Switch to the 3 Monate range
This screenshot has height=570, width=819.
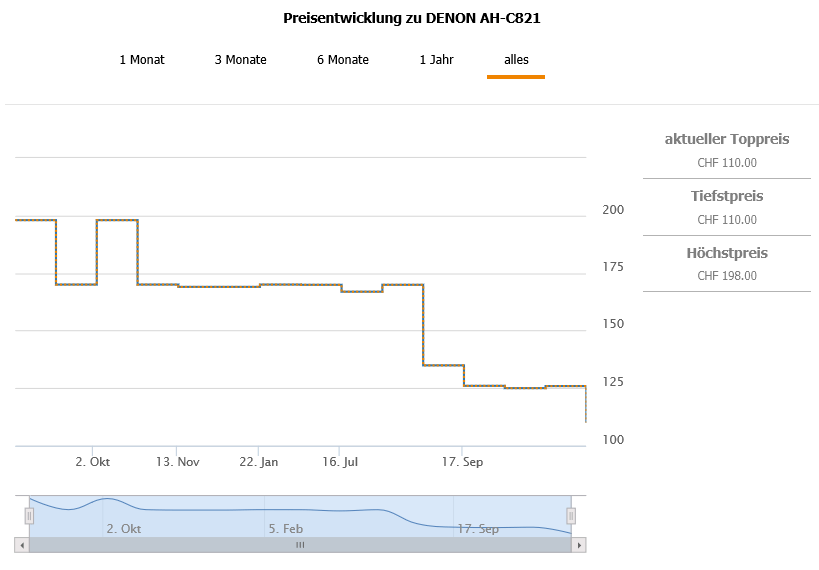240,60
